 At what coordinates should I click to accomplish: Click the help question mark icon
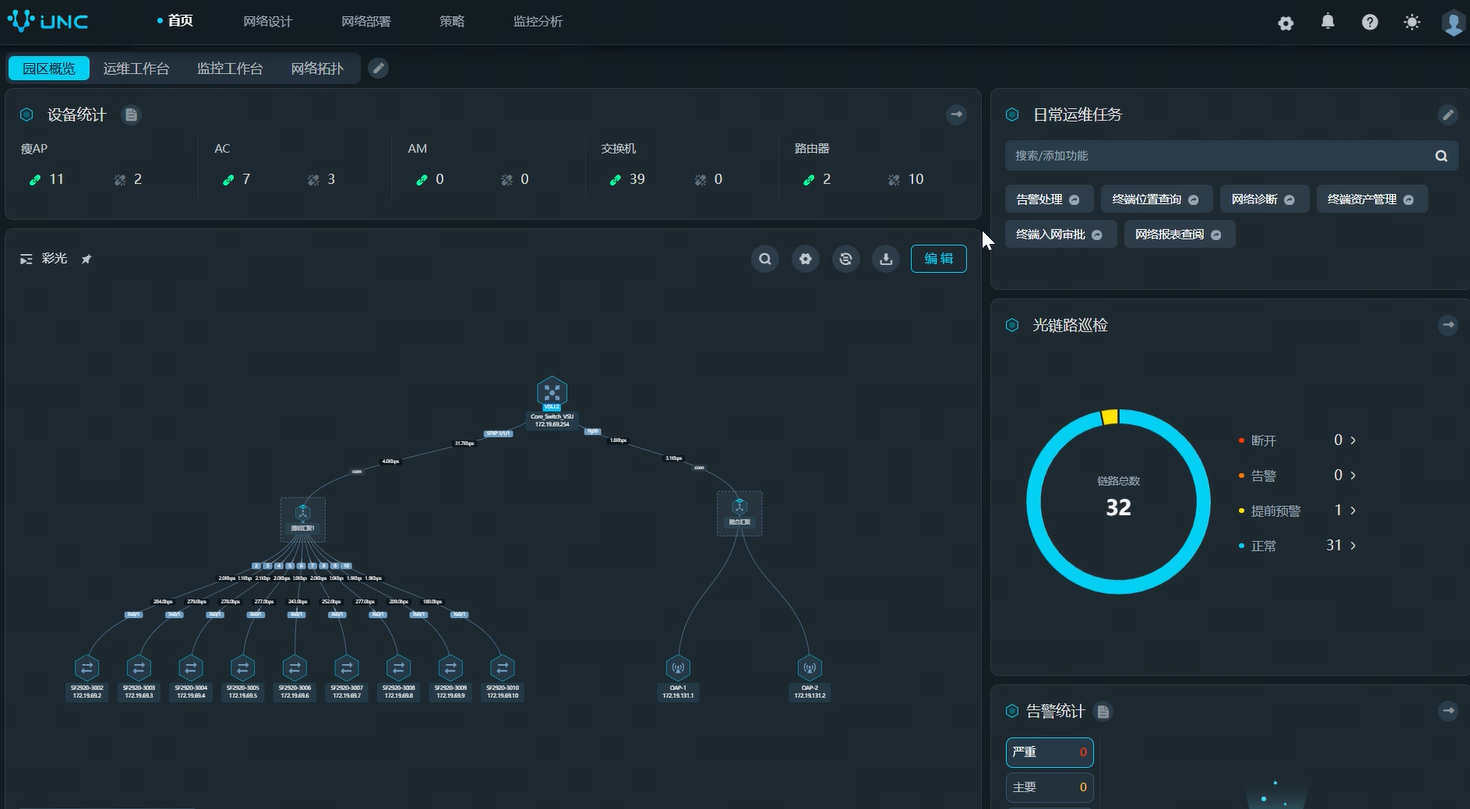pos(1370,22)
